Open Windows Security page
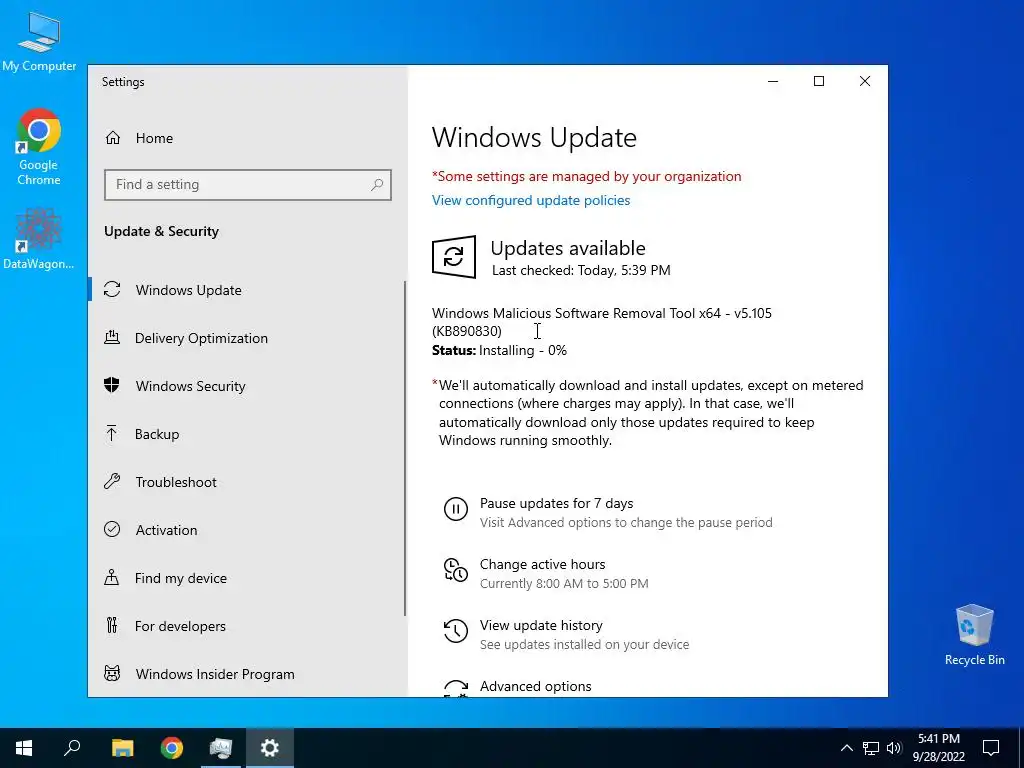The height and width of the screenshot is (768, 1024). (x=191, y=386)
